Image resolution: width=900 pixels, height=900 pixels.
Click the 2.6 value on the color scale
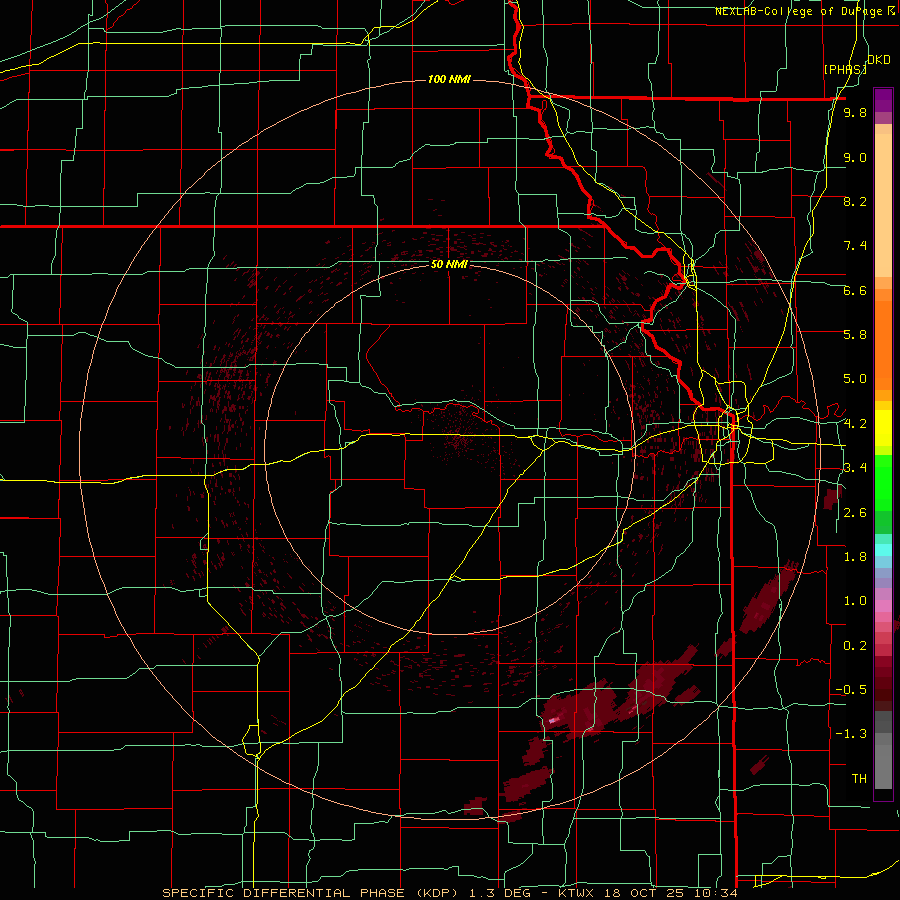pos(855,513)
